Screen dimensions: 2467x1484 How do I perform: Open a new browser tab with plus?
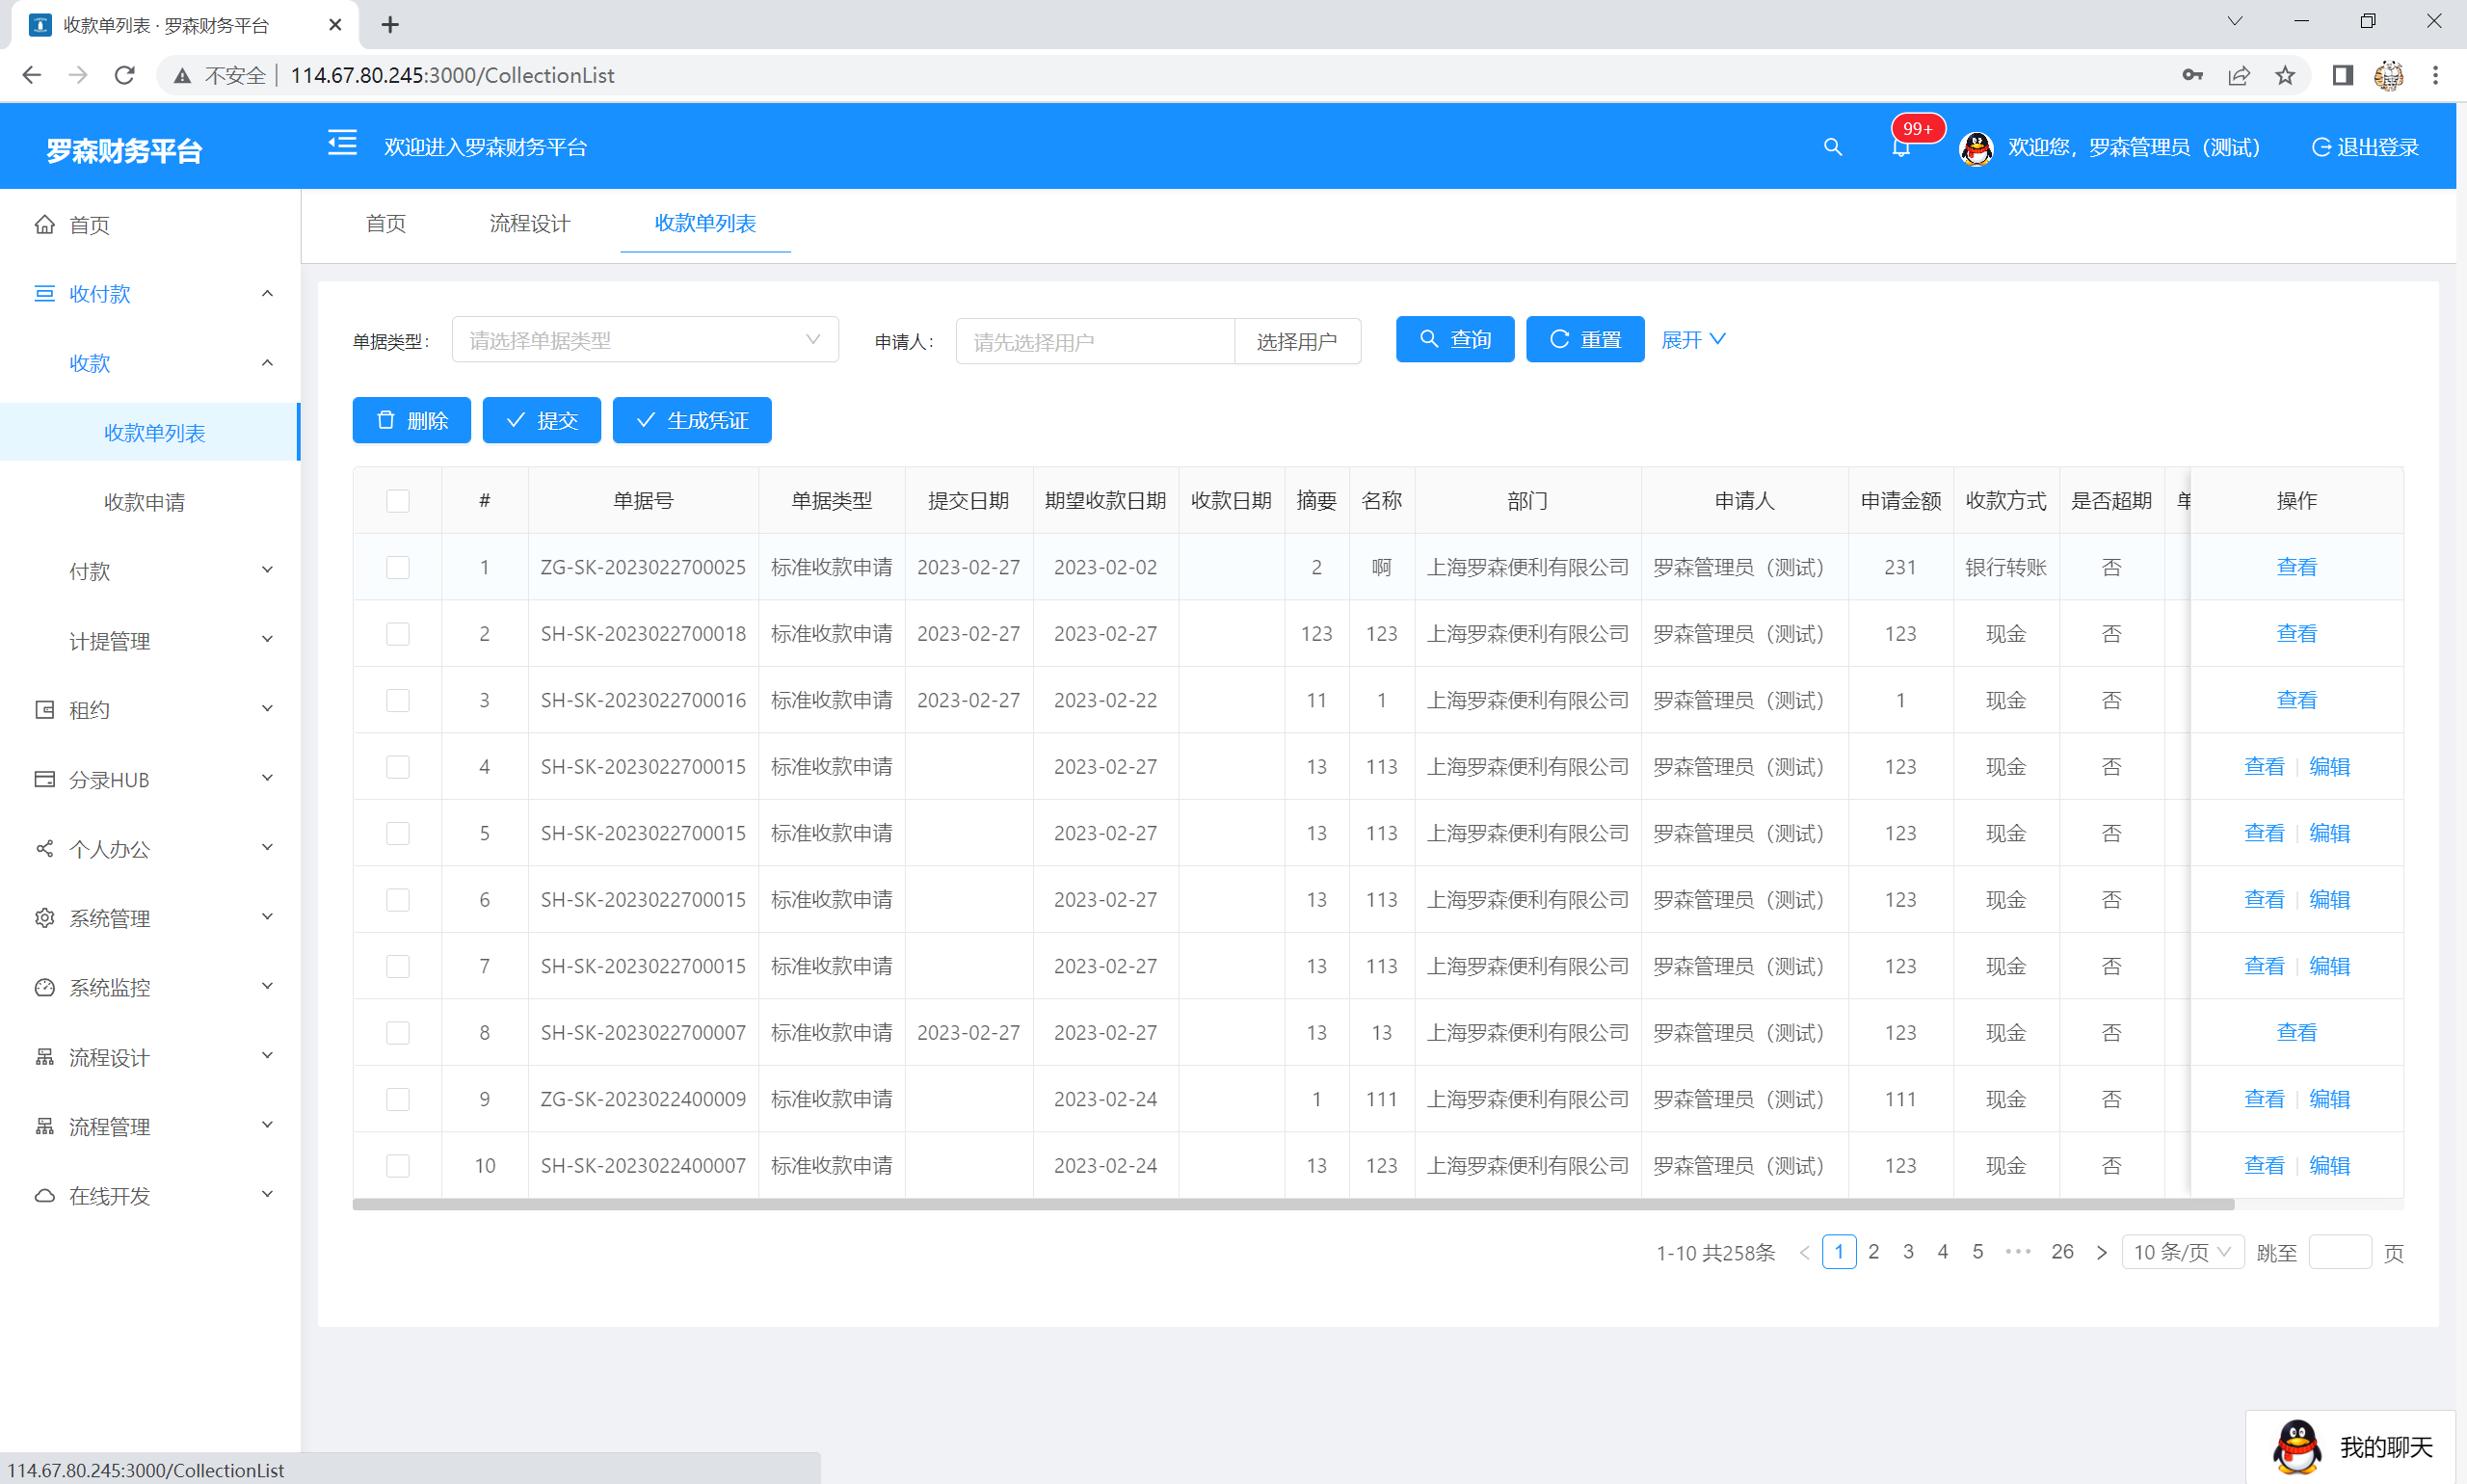pos(390,25)
